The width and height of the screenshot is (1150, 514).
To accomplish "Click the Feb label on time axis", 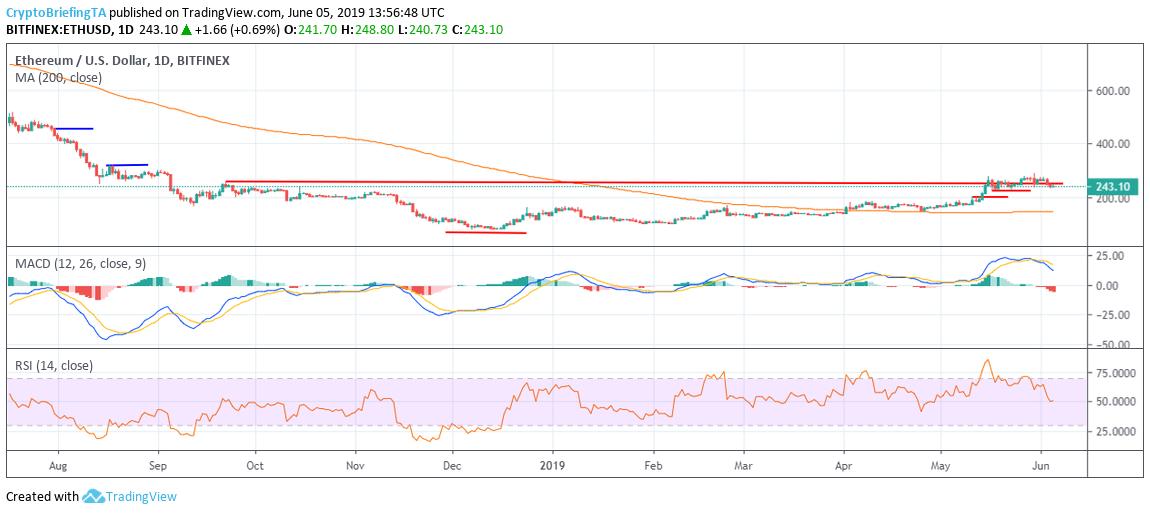I will click(x=654, y=464).
